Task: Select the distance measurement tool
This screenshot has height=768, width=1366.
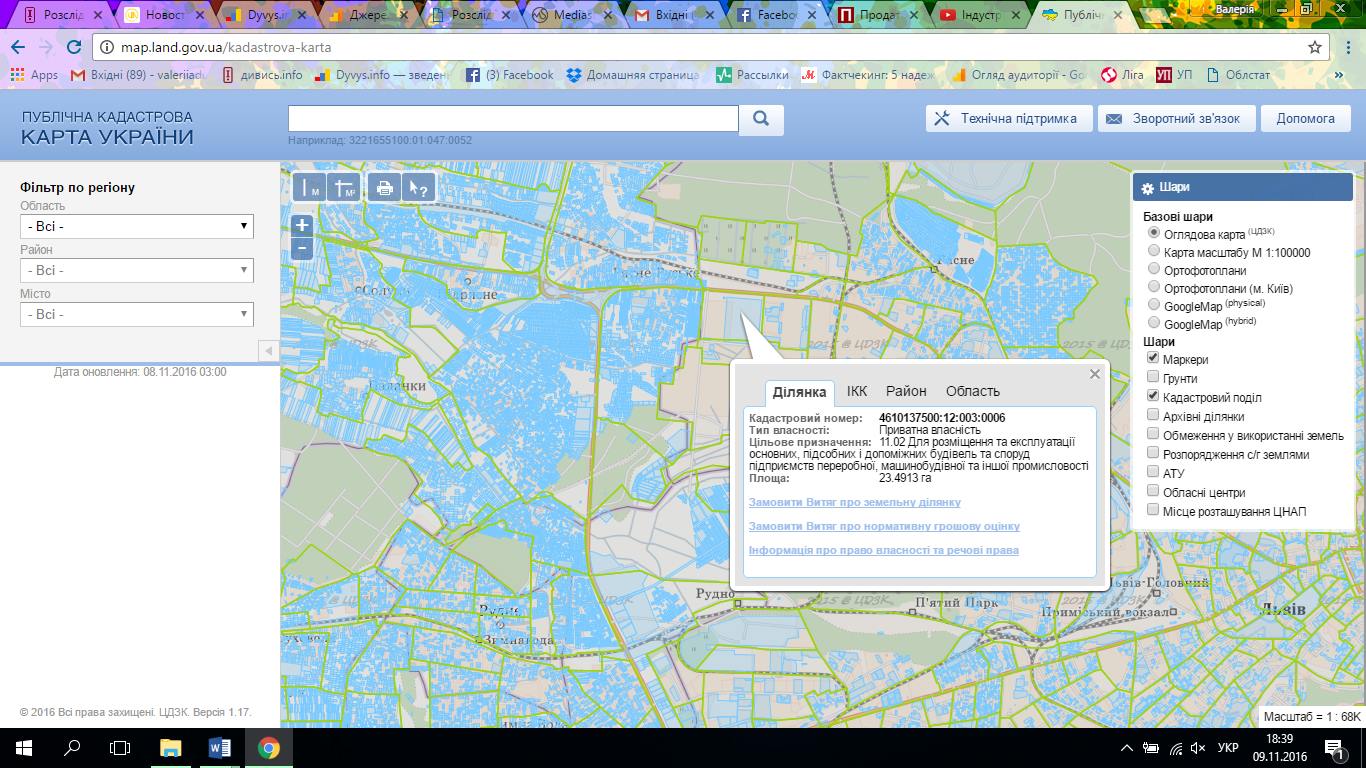Action: (309, 187)
